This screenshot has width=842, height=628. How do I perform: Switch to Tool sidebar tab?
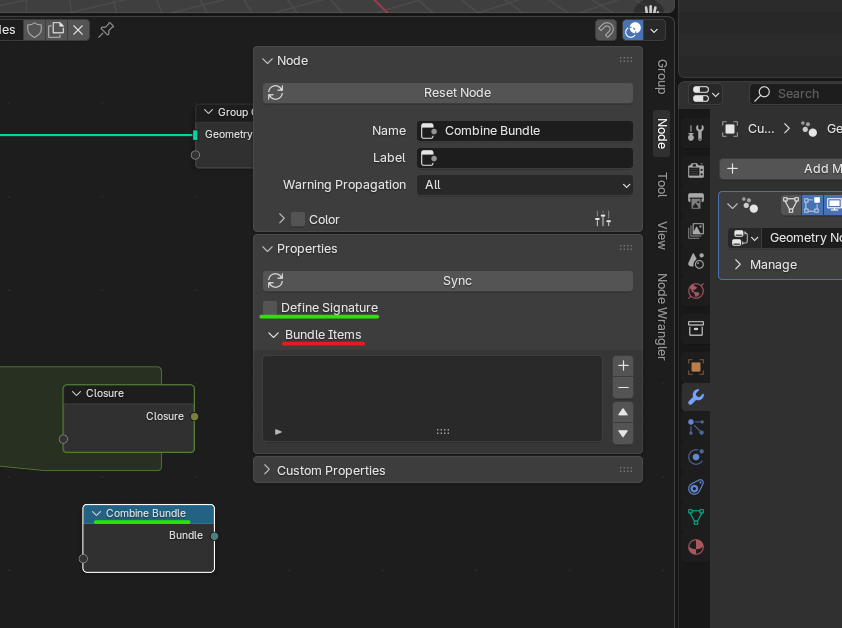point(662,185)
